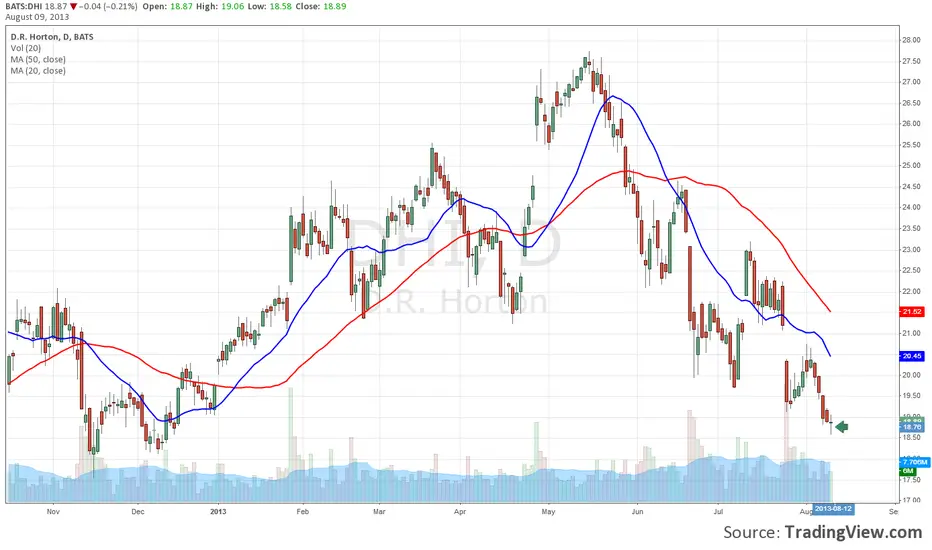Click the red 21.52 MA price tag
932x550 pixels.
912,312
